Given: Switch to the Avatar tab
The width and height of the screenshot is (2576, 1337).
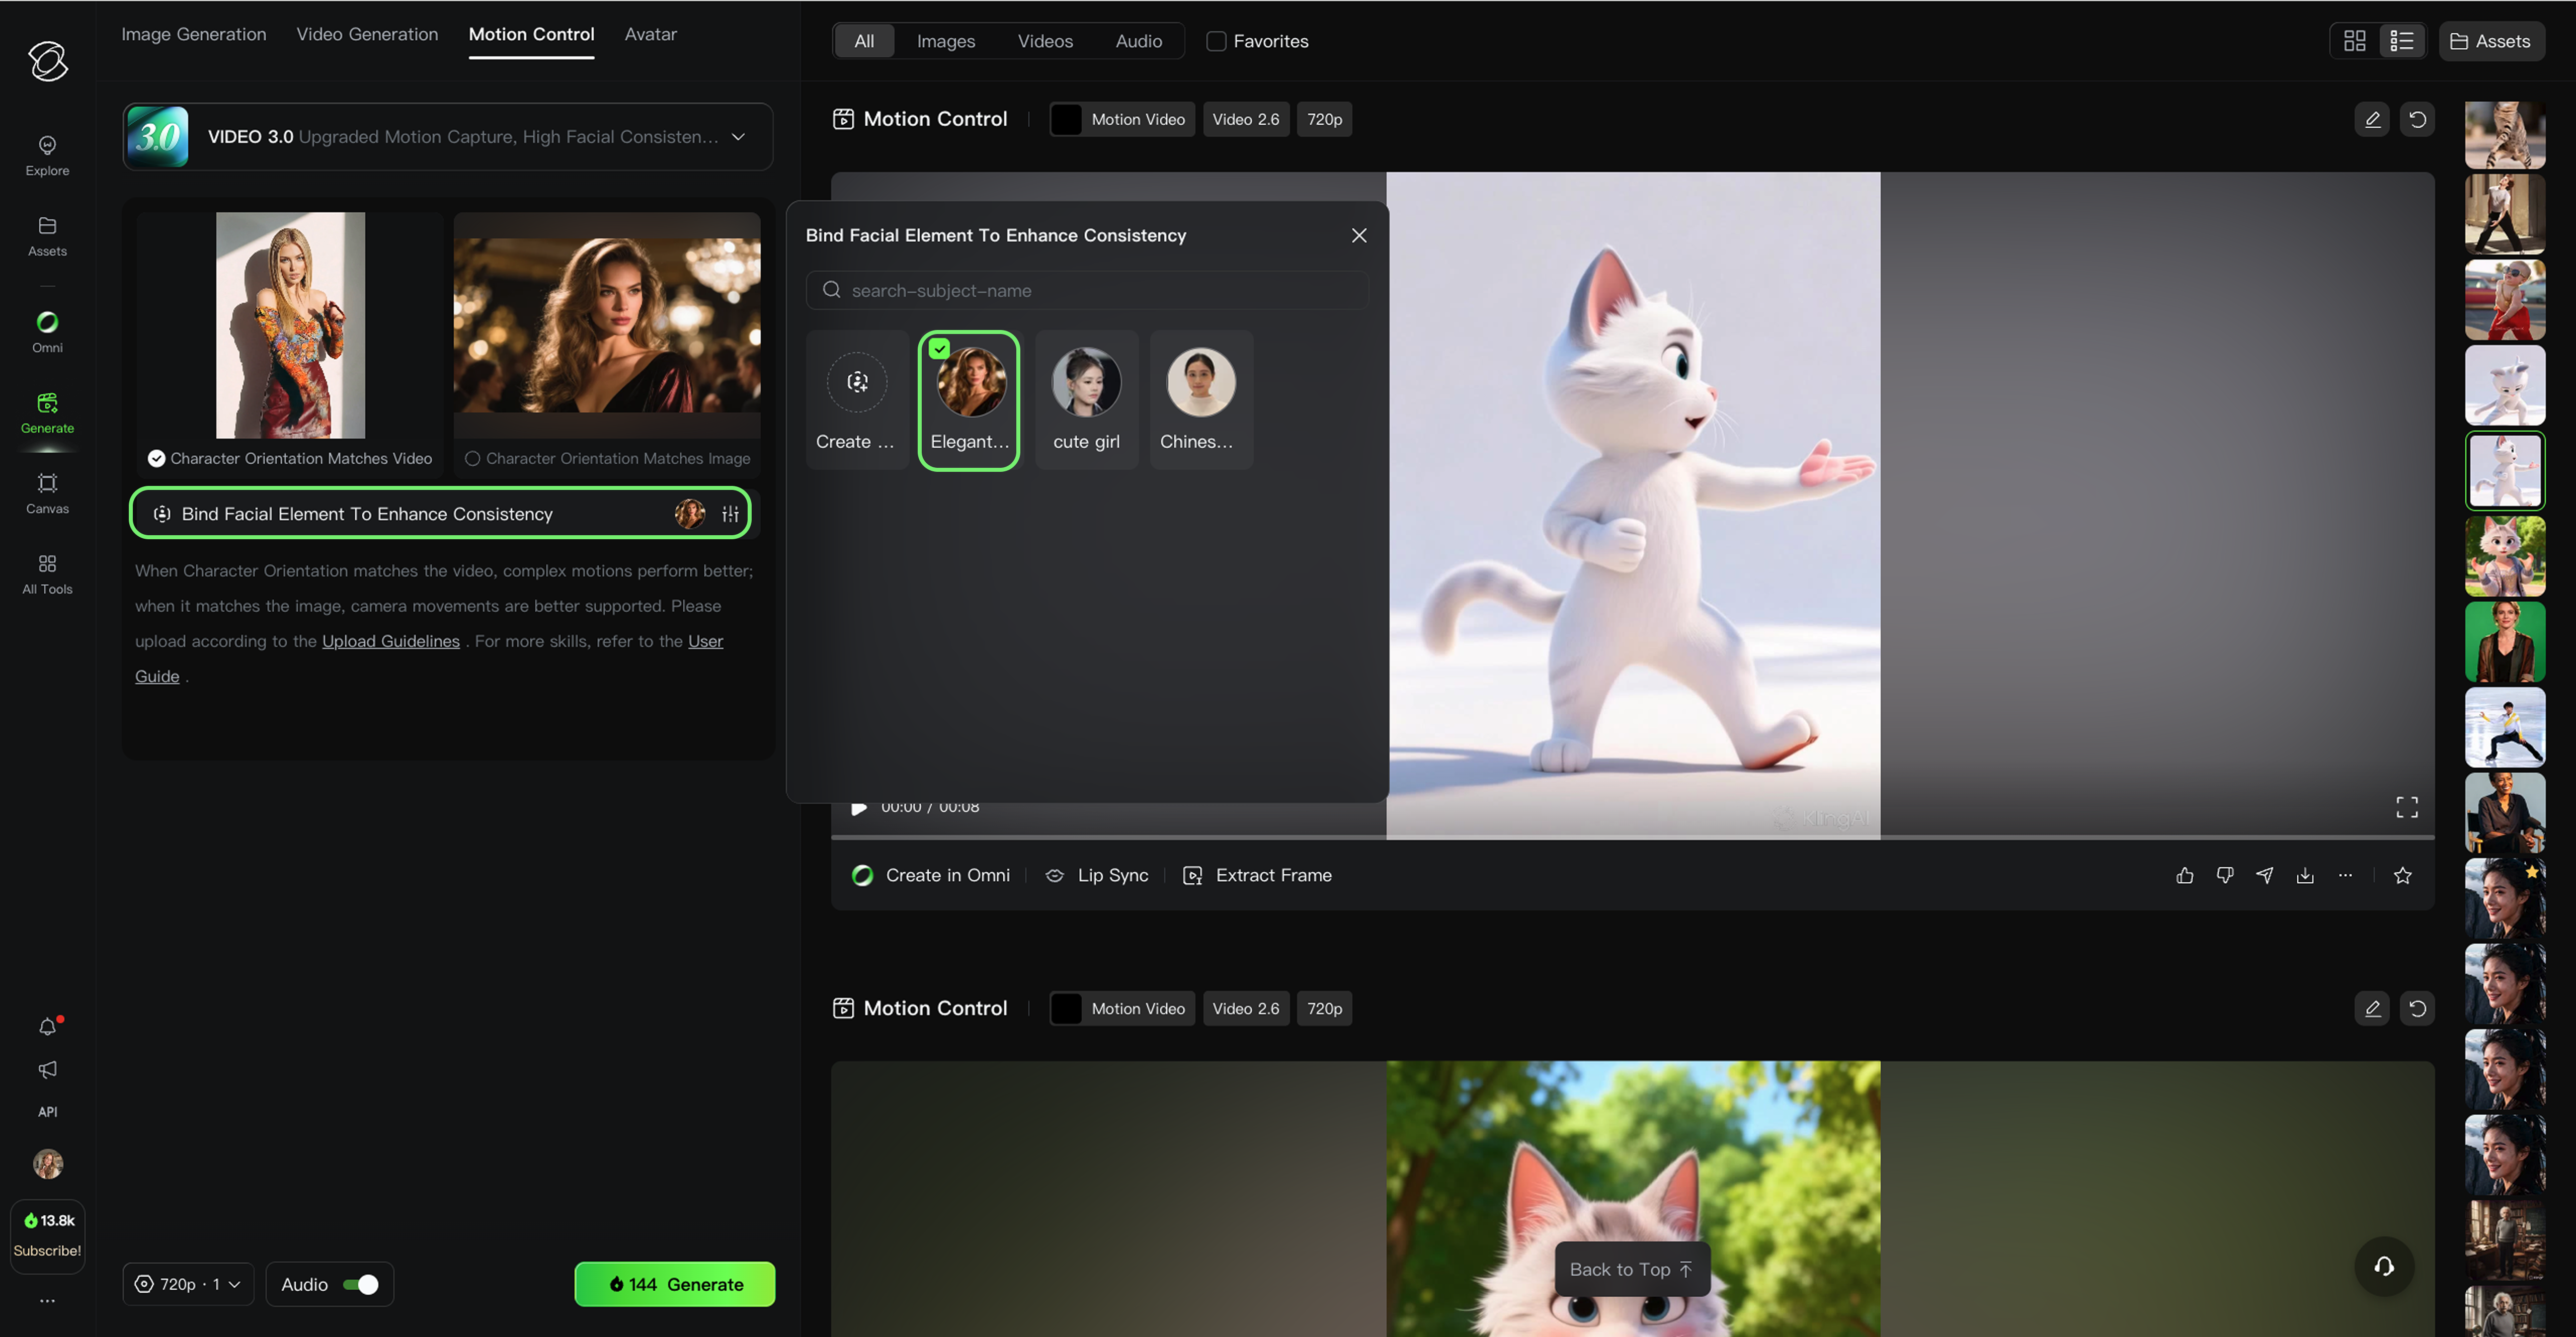Looking at the screenshot, I should pos(650,34).
